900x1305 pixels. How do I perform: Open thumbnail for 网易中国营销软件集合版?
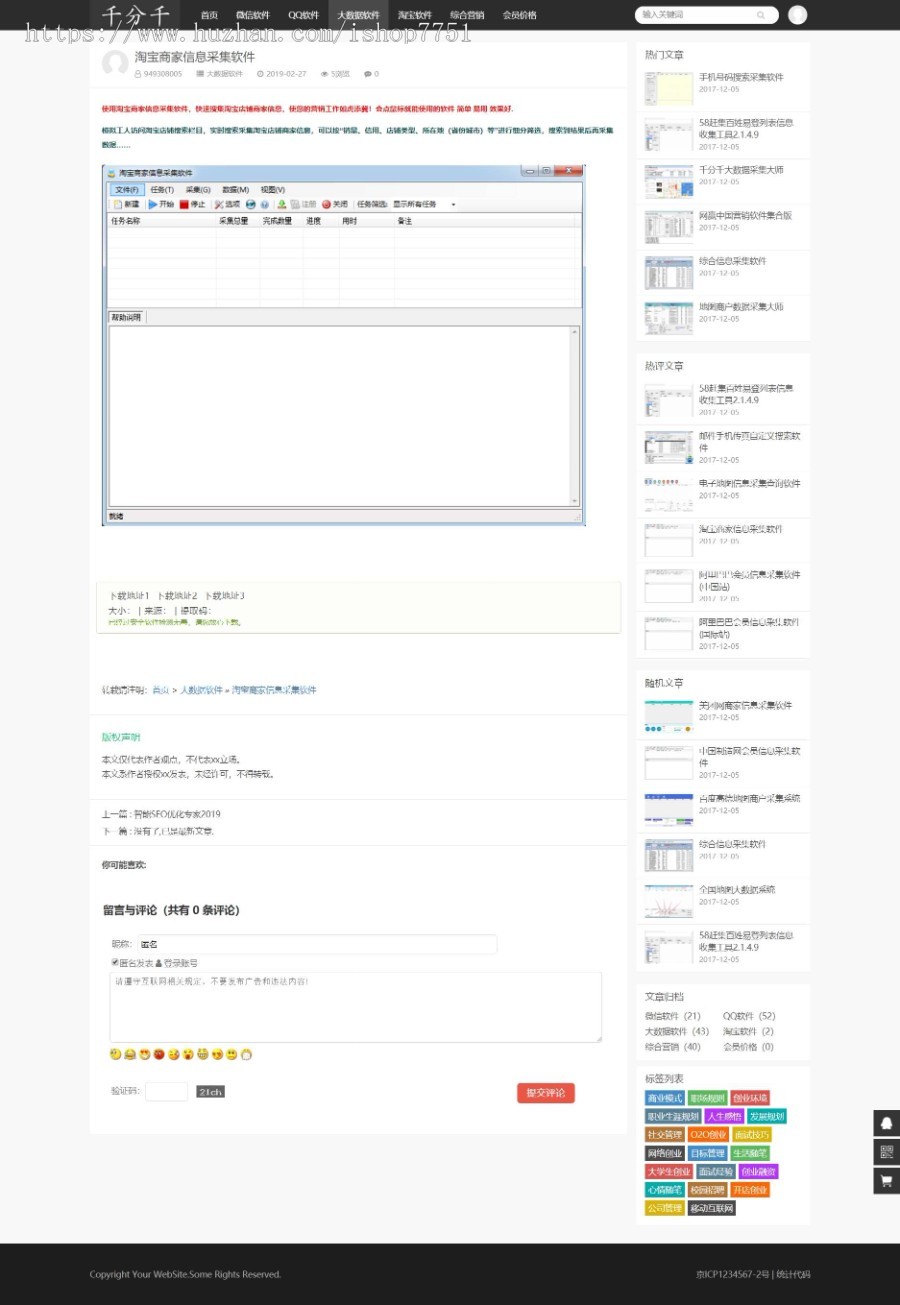click(x=668, y=227)
